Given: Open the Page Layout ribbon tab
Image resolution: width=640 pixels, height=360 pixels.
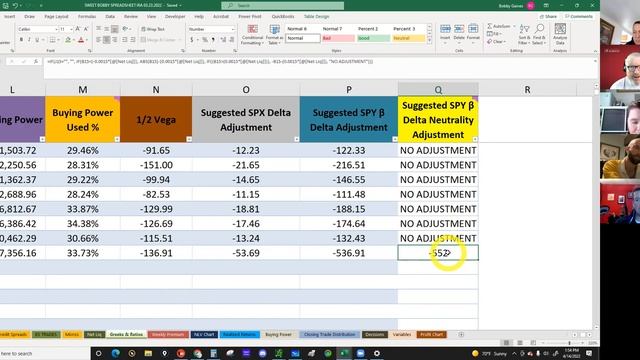Looking at the screenshot, I should 56,16.
